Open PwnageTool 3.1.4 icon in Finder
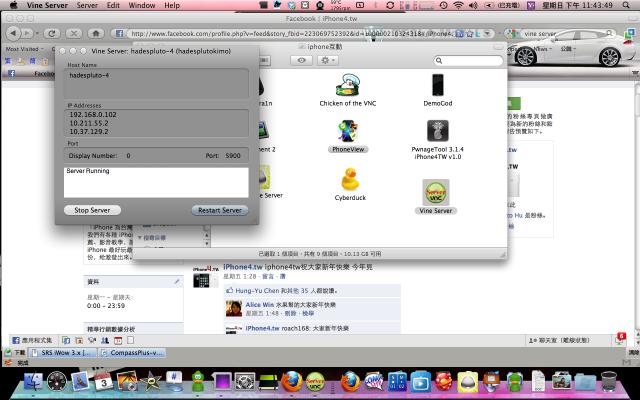This screenshot has width=640, height=400. point(438,131)
